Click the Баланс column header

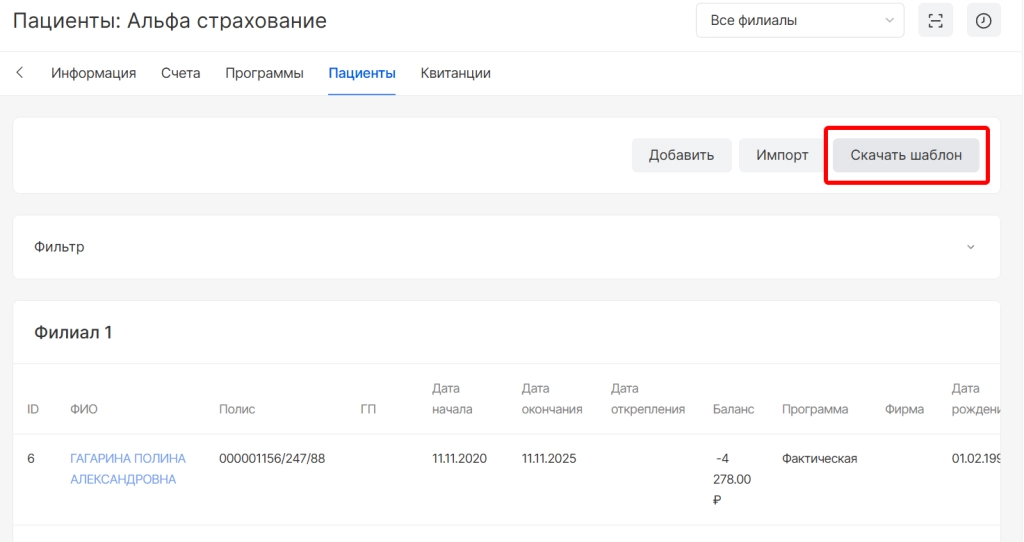(x=733, y=409)
